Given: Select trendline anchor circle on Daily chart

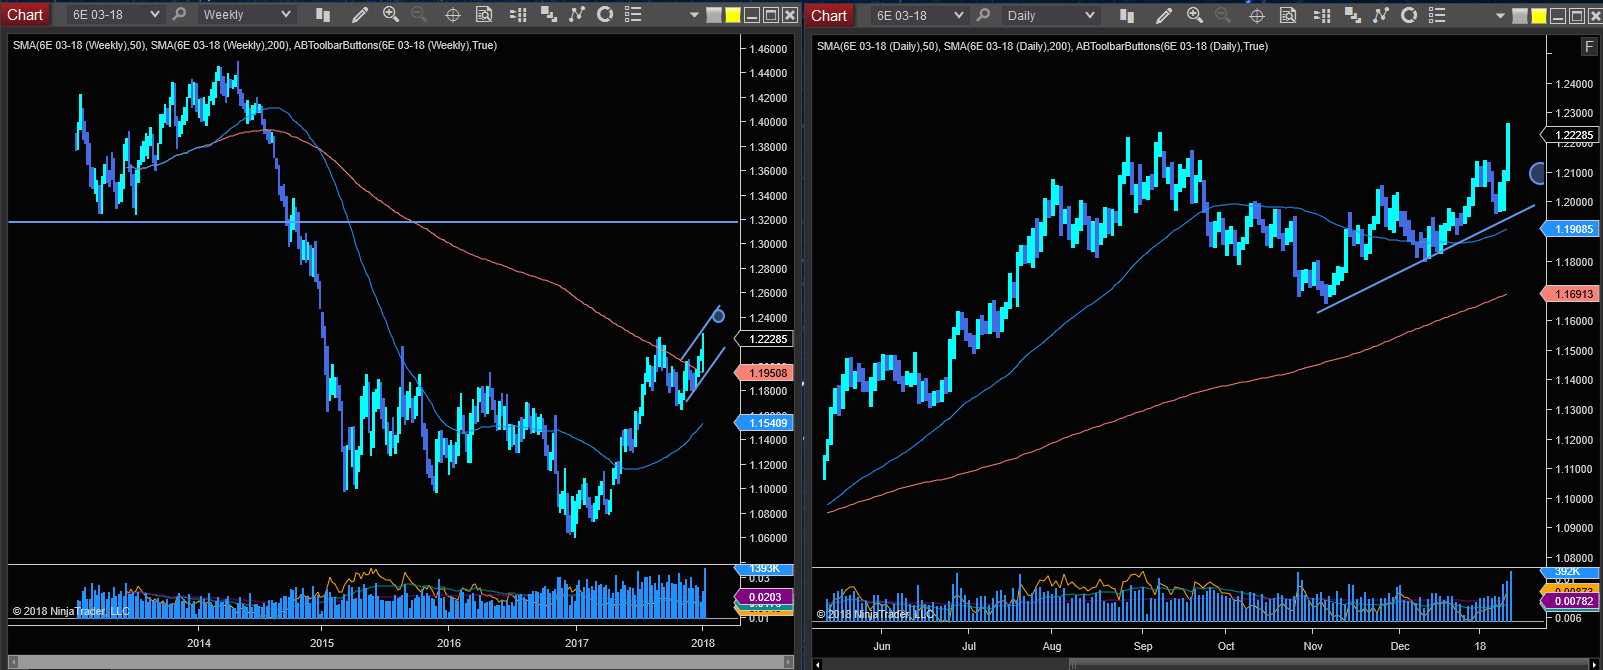Looking at the screenshot, I should tap(1538, 174).
